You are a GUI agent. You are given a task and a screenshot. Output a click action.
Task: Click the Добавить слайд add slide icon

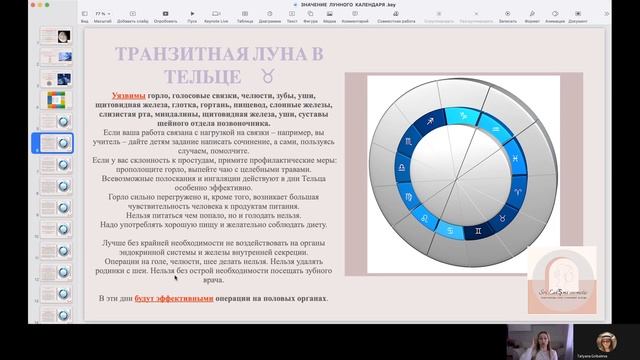coord(133,14)
